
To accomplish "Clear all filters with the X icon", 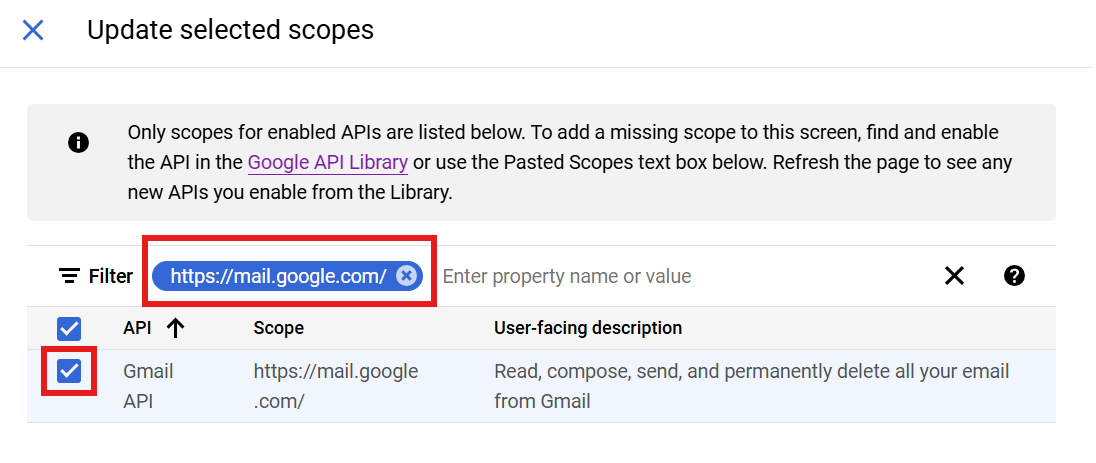I will (x=954, y=276).
